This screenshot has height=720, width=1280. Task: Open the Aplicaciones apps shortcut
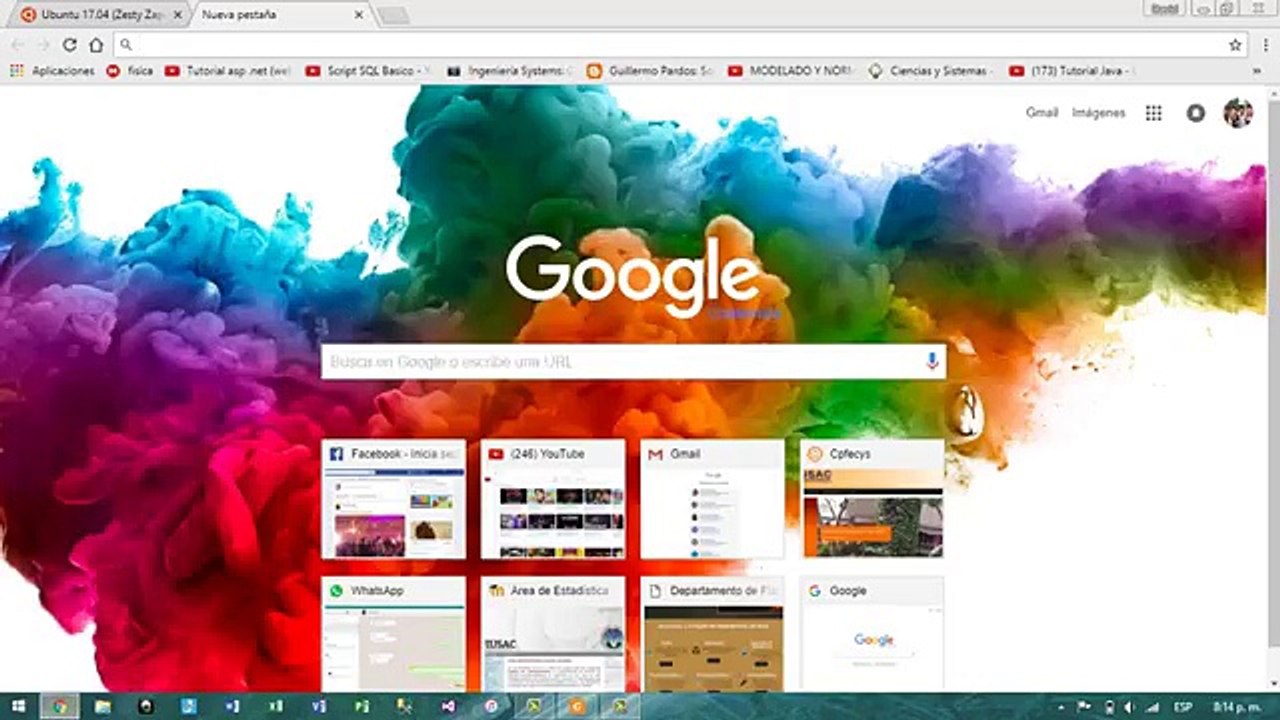point(52,71)
